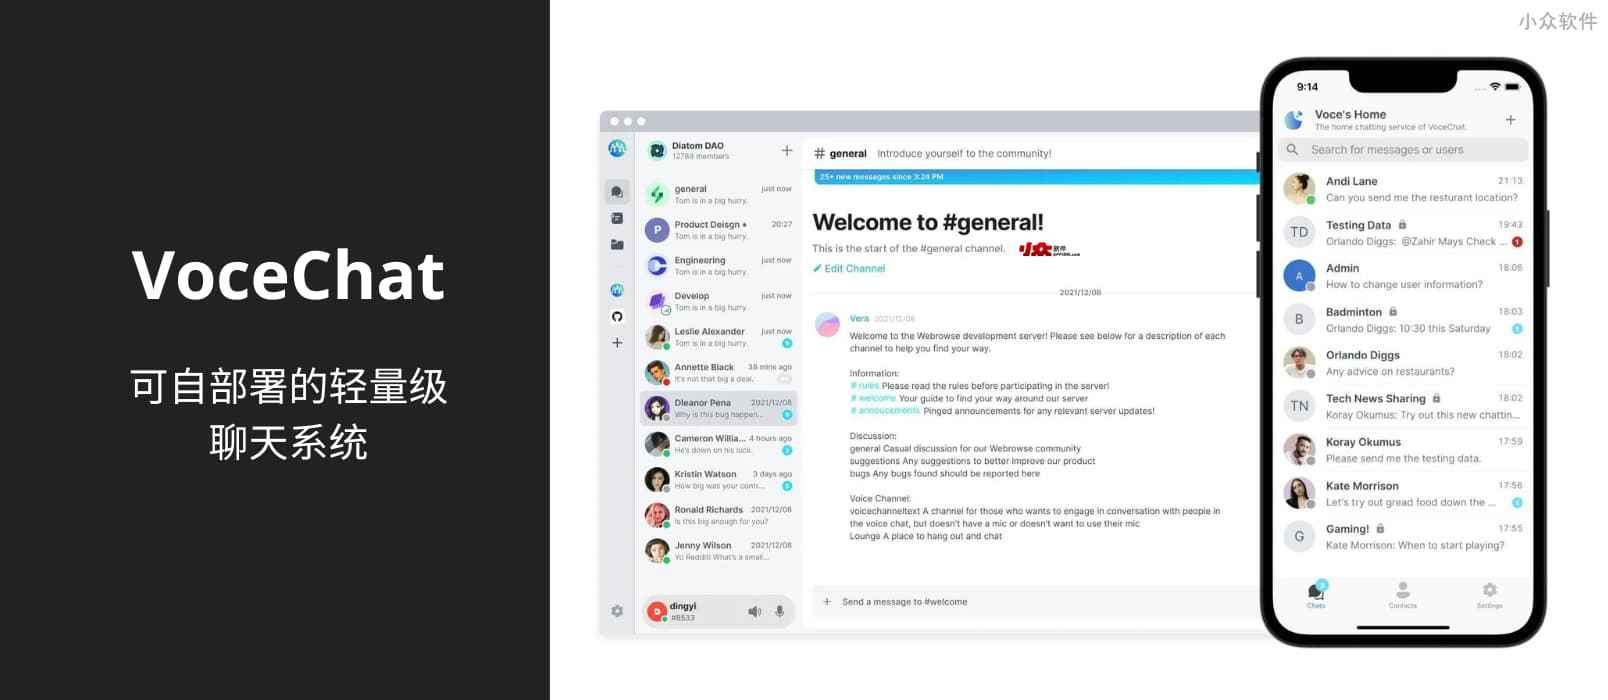
Task: Click the GitHub icon in left sidebar
Action: tap(617, 317)
